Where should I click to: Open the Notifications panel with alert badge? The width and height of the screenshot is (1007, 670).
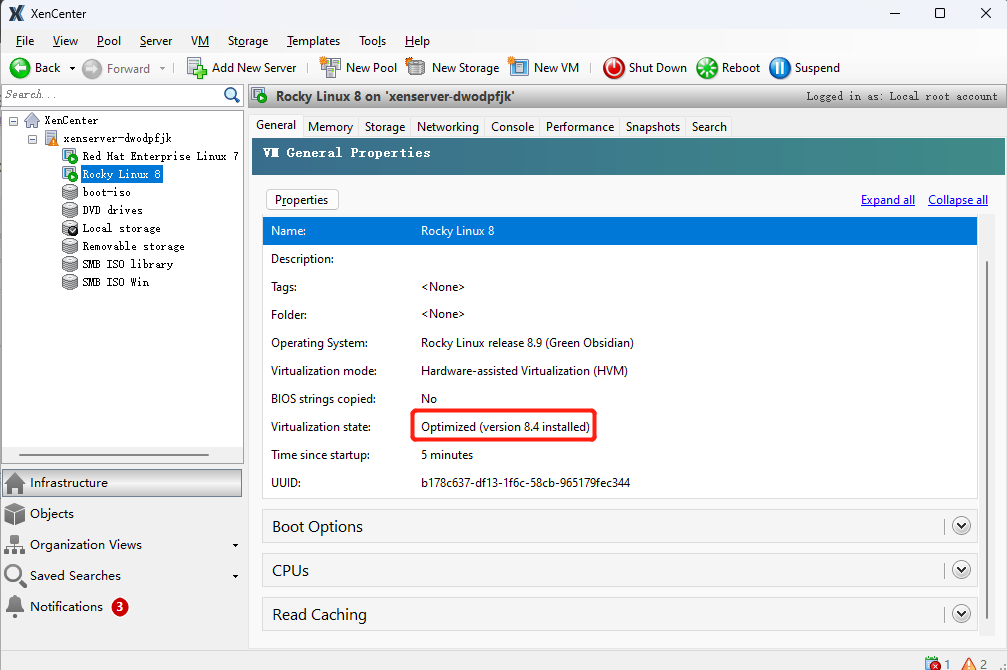[67, 606]
